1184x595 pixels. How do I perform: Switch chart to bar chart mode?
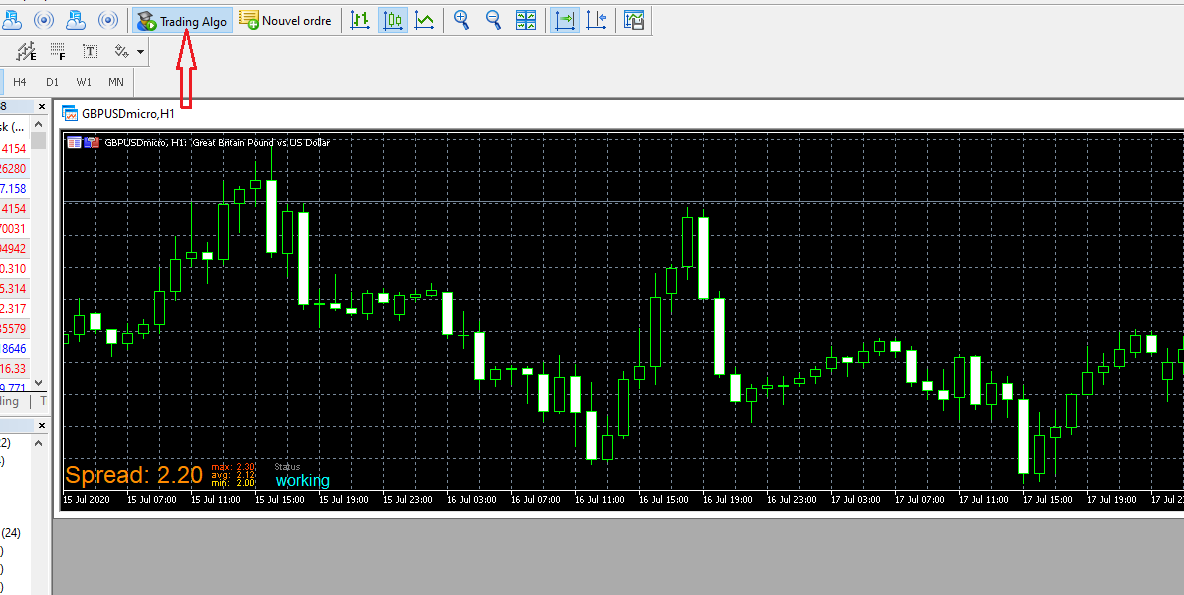click(x=360, y=21)
